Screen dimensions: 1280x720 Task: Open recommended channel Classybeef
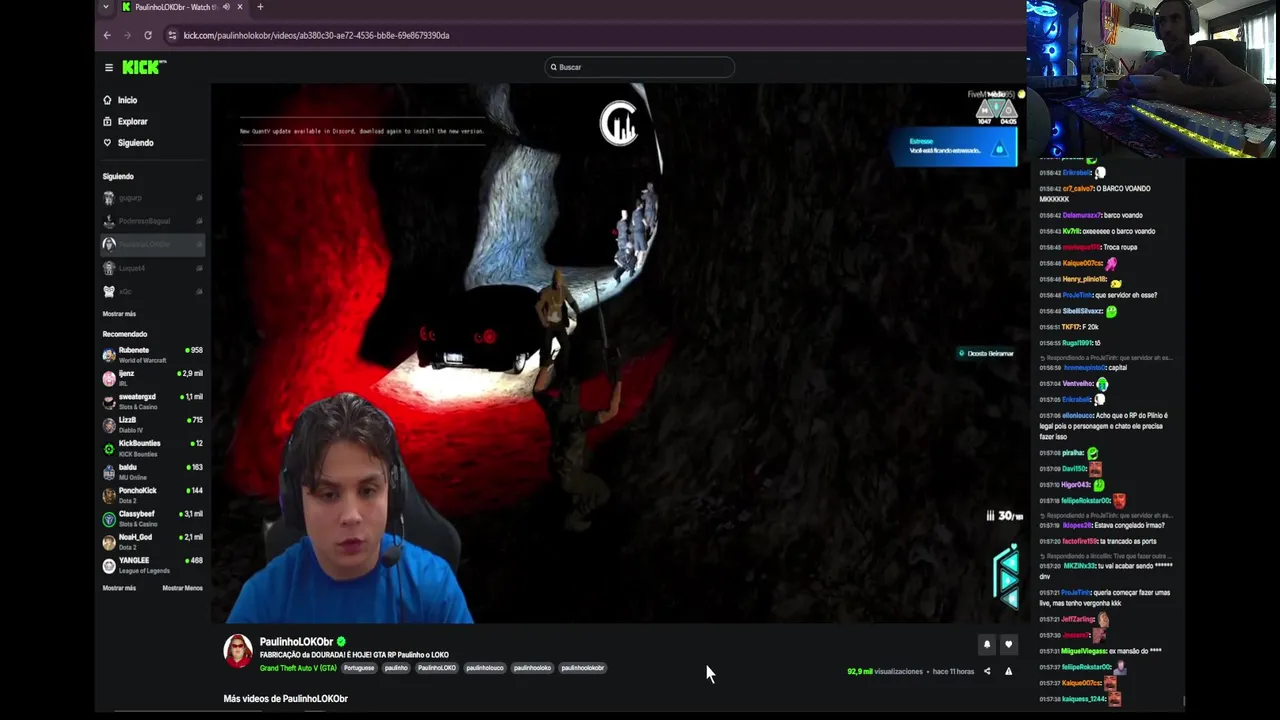click(x=153, y=518)
